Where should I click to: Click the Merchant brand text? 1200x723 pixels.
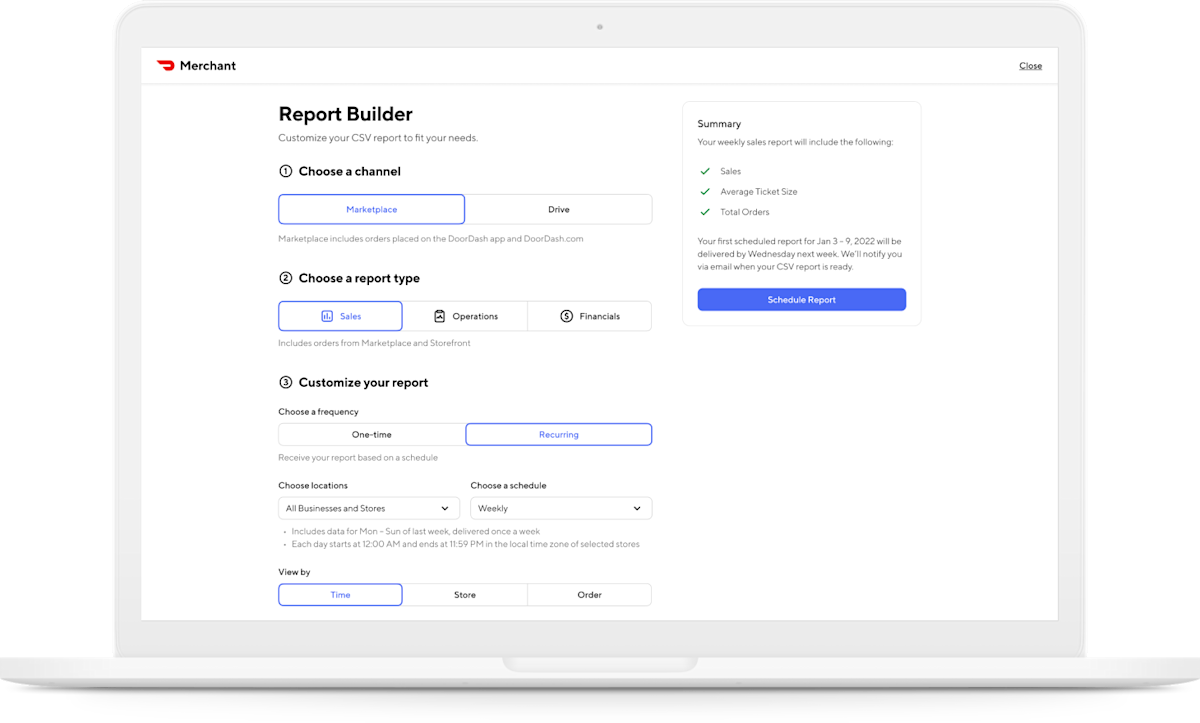point(208,66)
